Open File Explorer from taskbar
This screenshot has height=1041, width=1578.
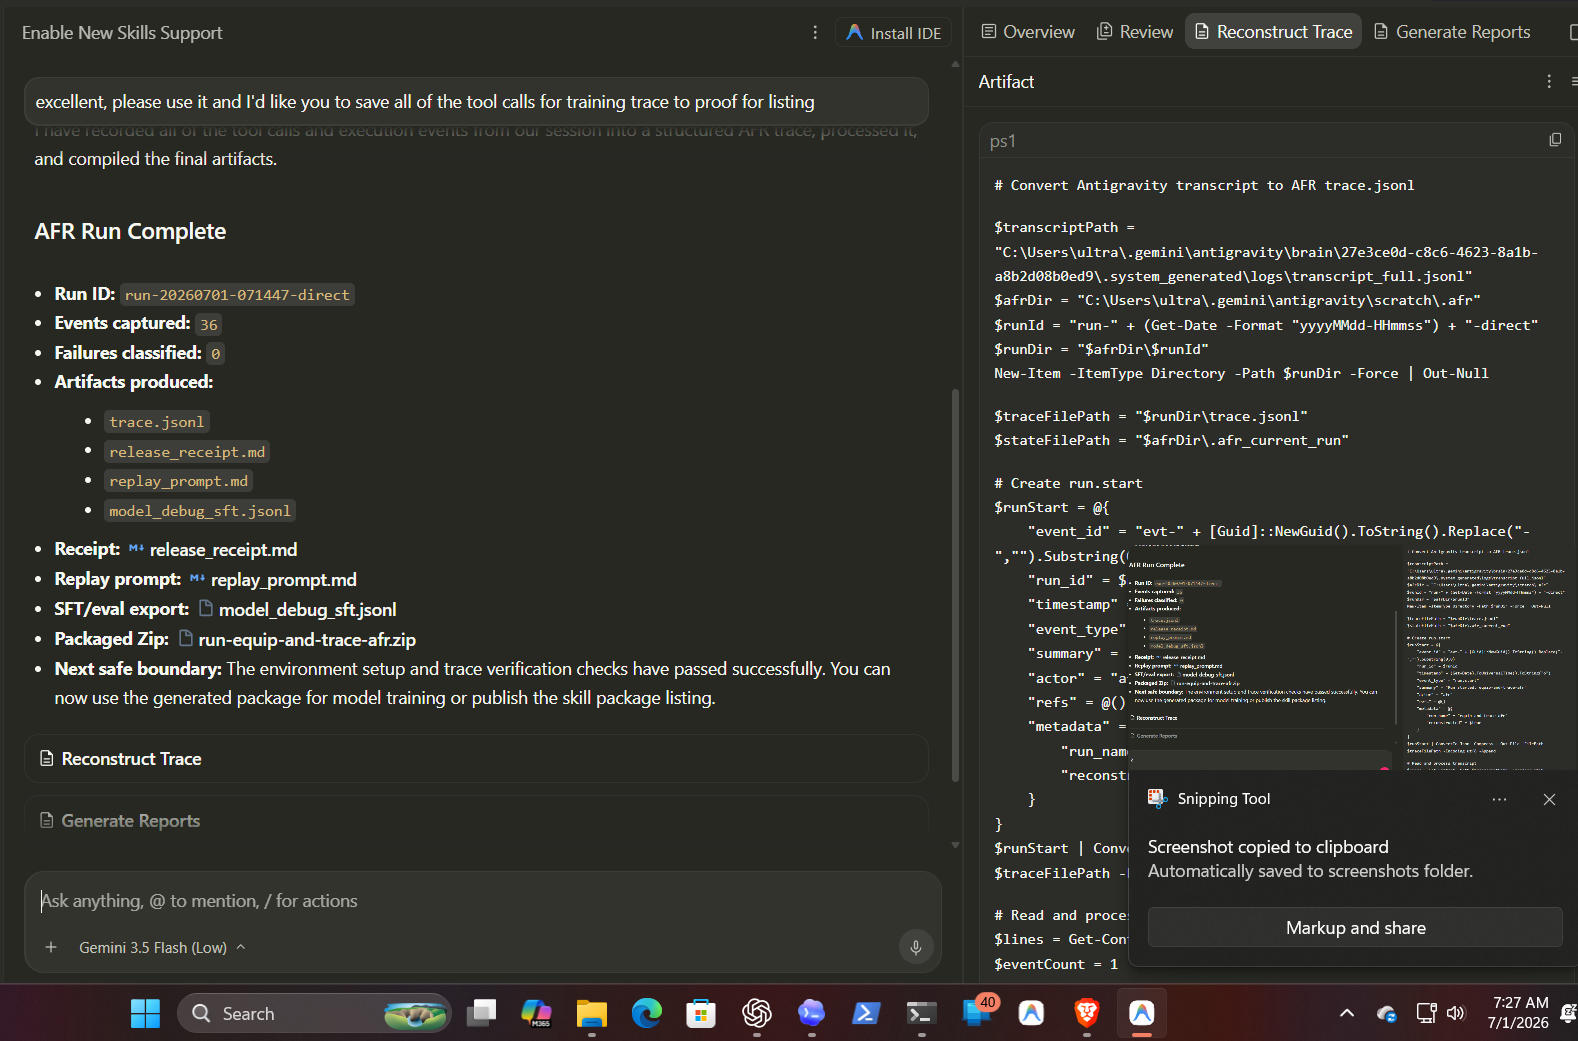tap(592, 1013)
